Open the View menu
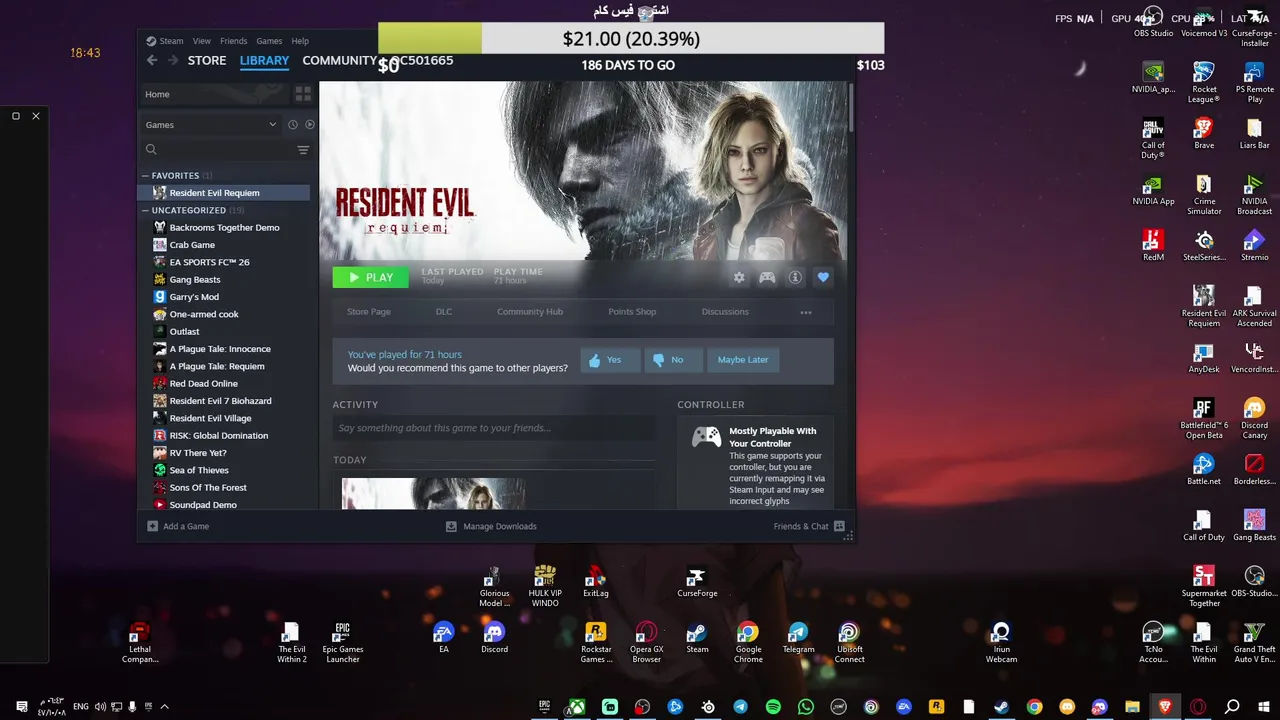This screenshot has width=1280, height=720. point(202,41)
